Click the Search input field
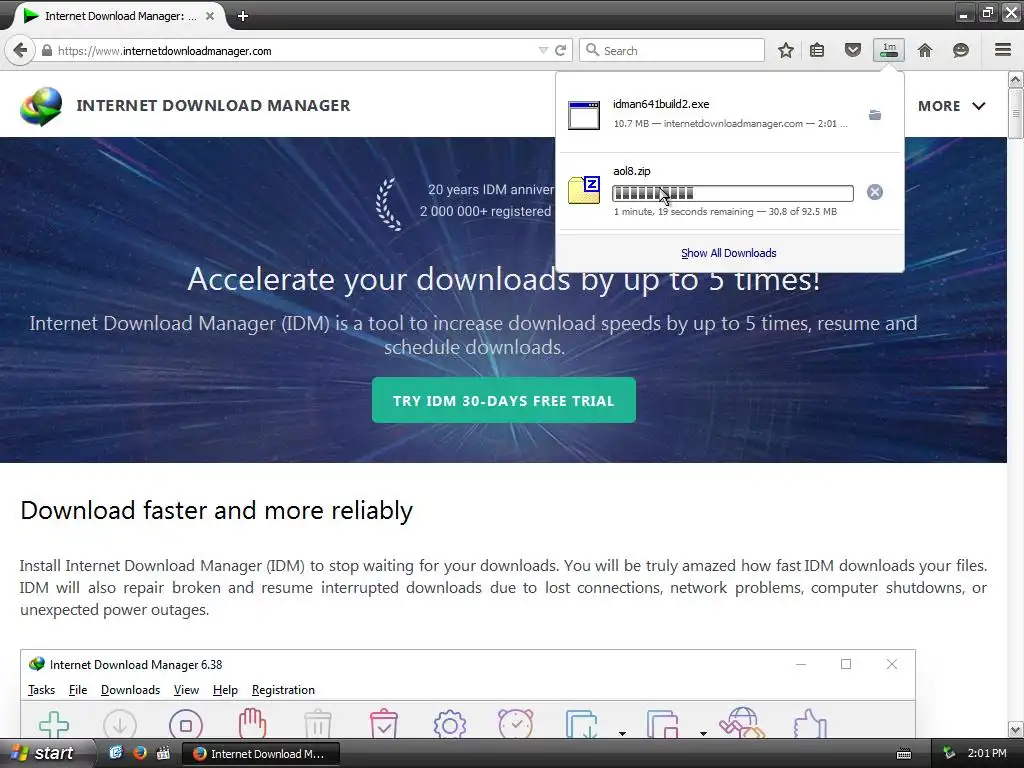The width and height of the screenshot is (1024, 768). (672, 50)
